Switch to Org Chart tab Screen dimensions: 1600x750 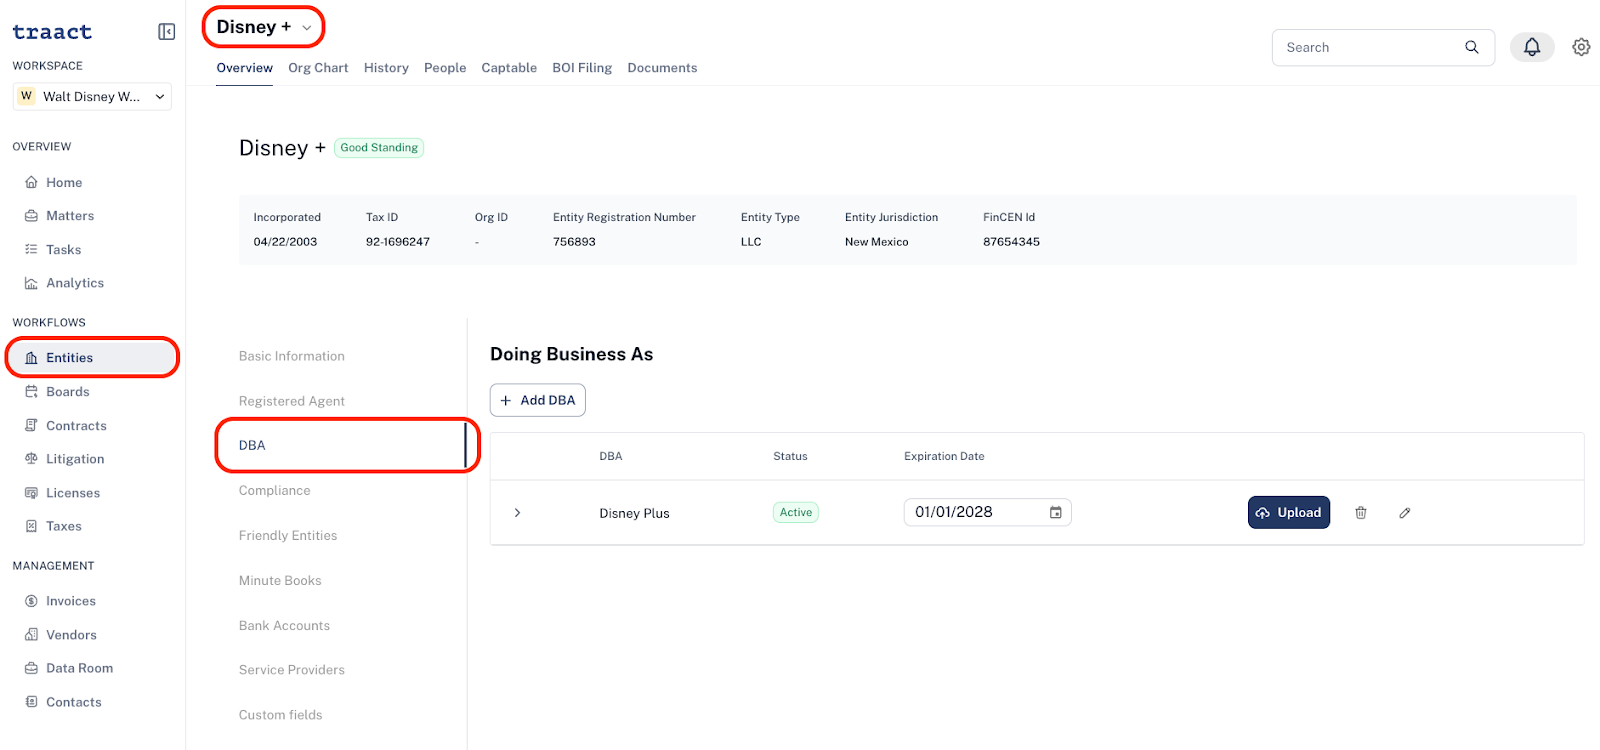tap(318, 68)
